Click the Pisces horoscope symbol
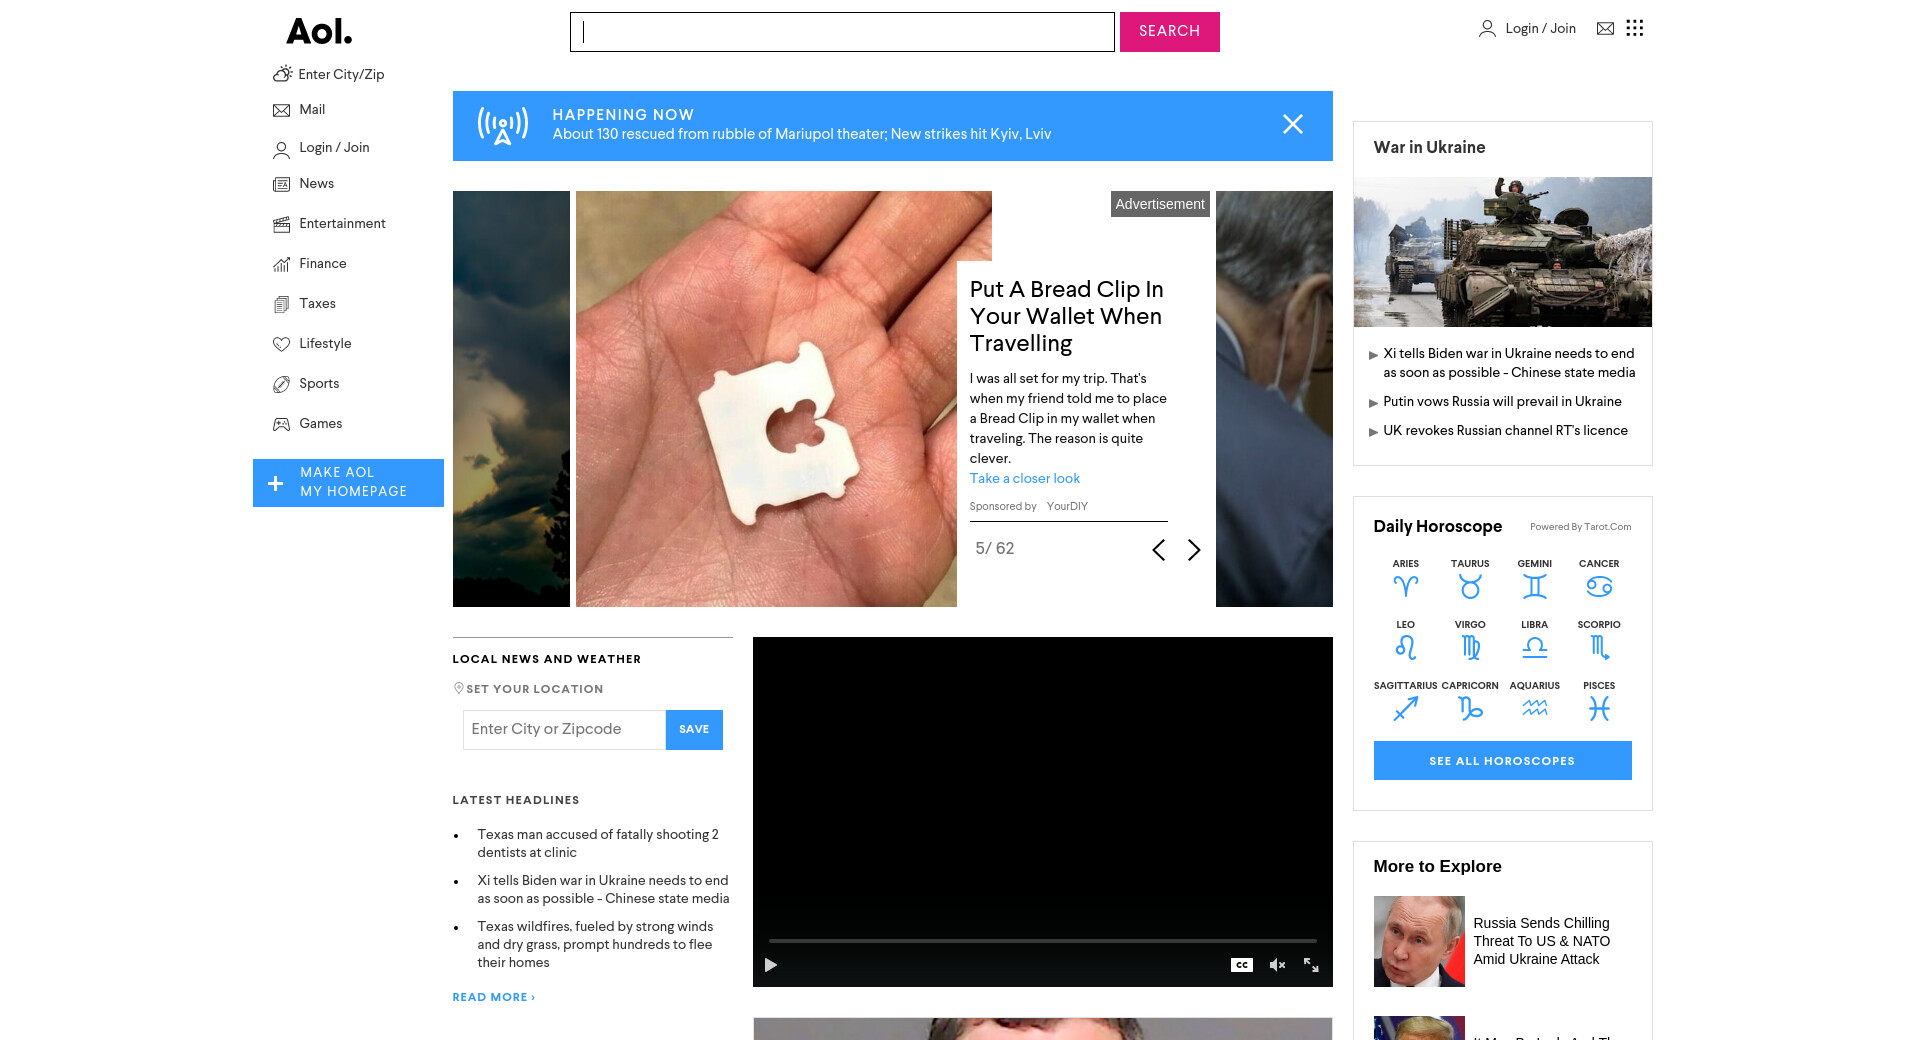This screenshot has height=1040, width=1920. point(1599,708)
